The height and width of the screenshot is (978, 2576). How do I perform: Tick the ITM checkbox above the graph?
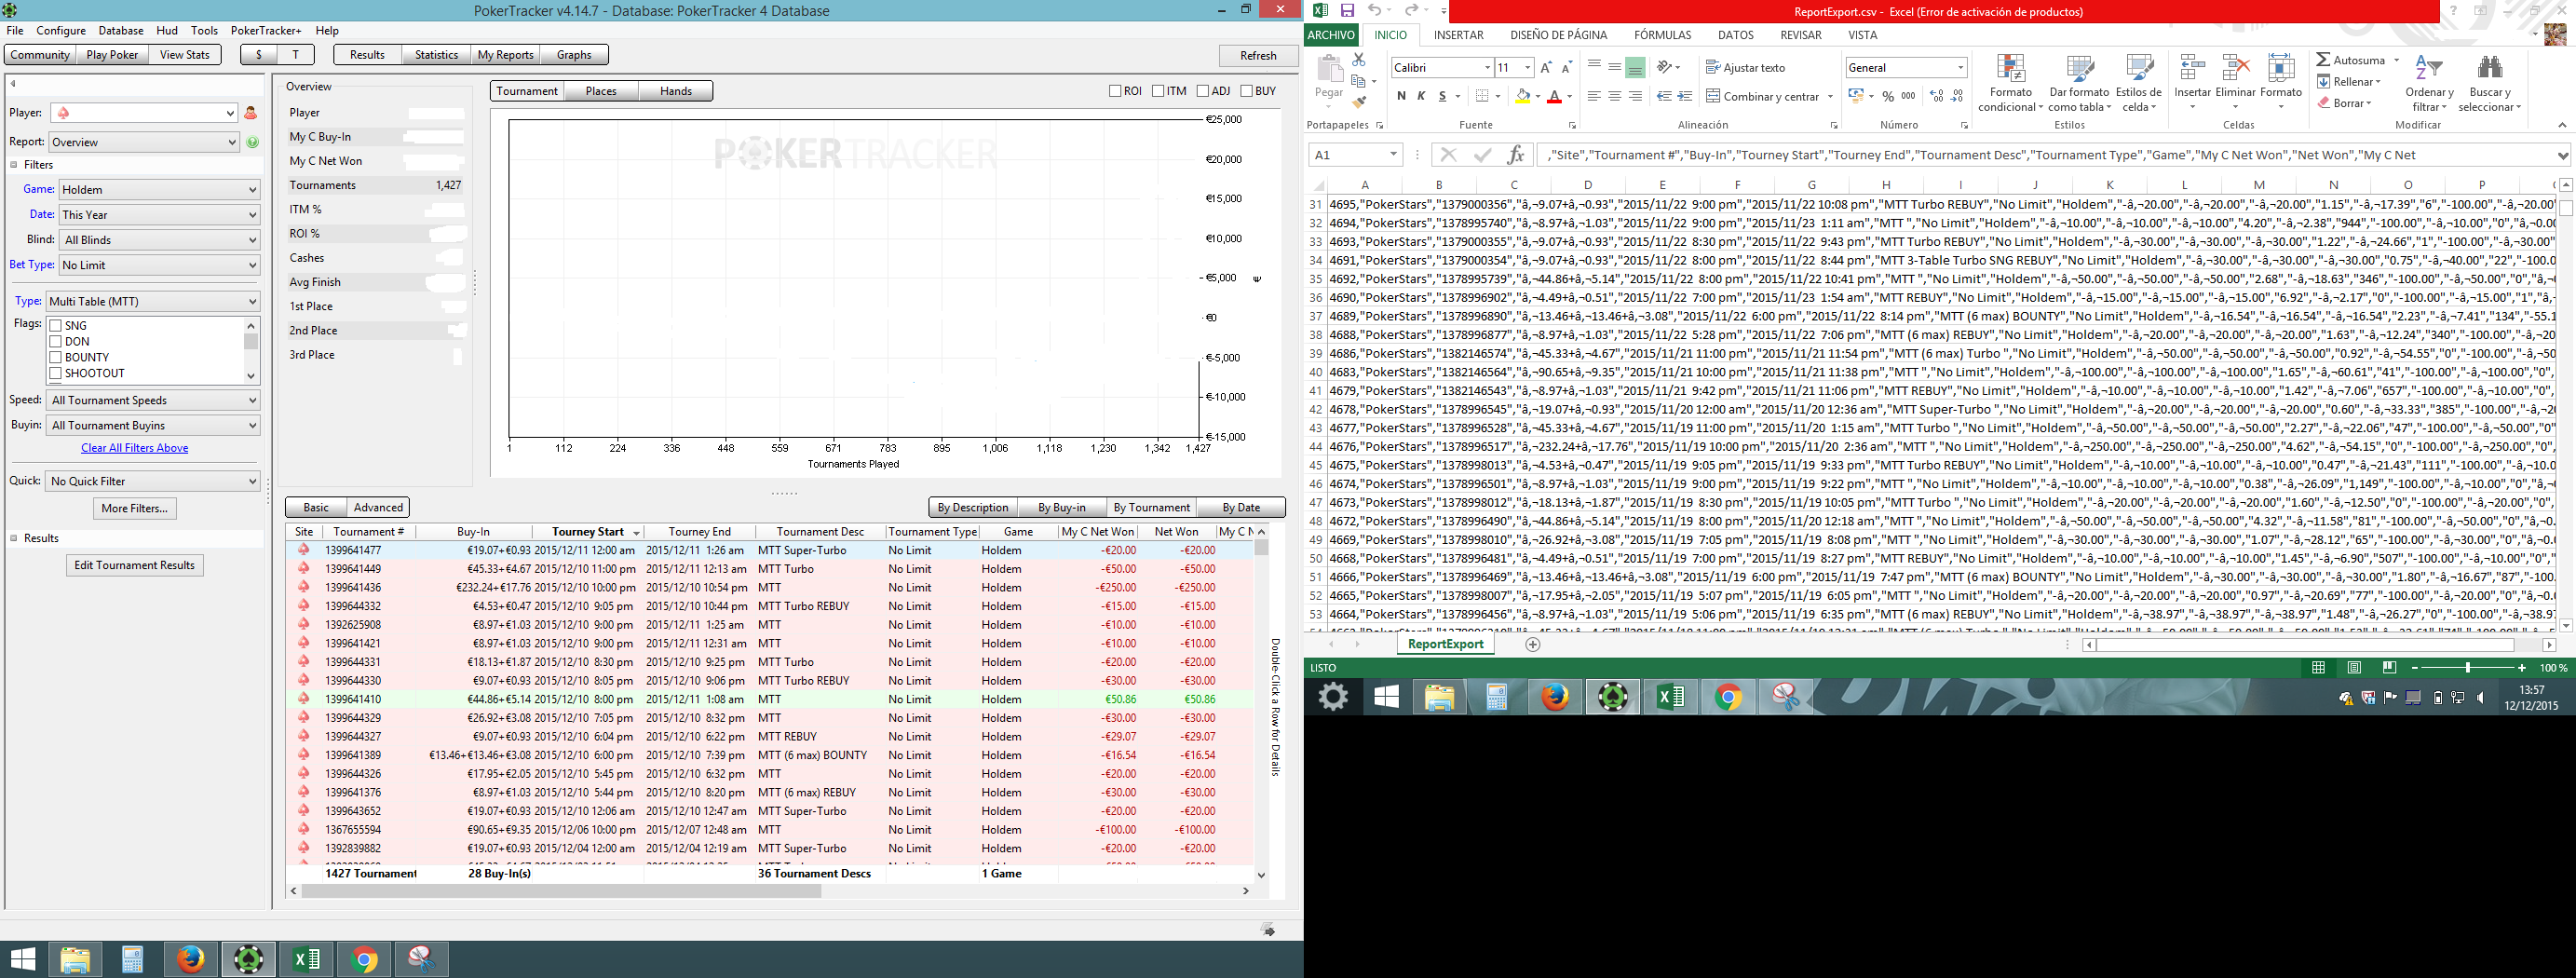(1158, 91)
